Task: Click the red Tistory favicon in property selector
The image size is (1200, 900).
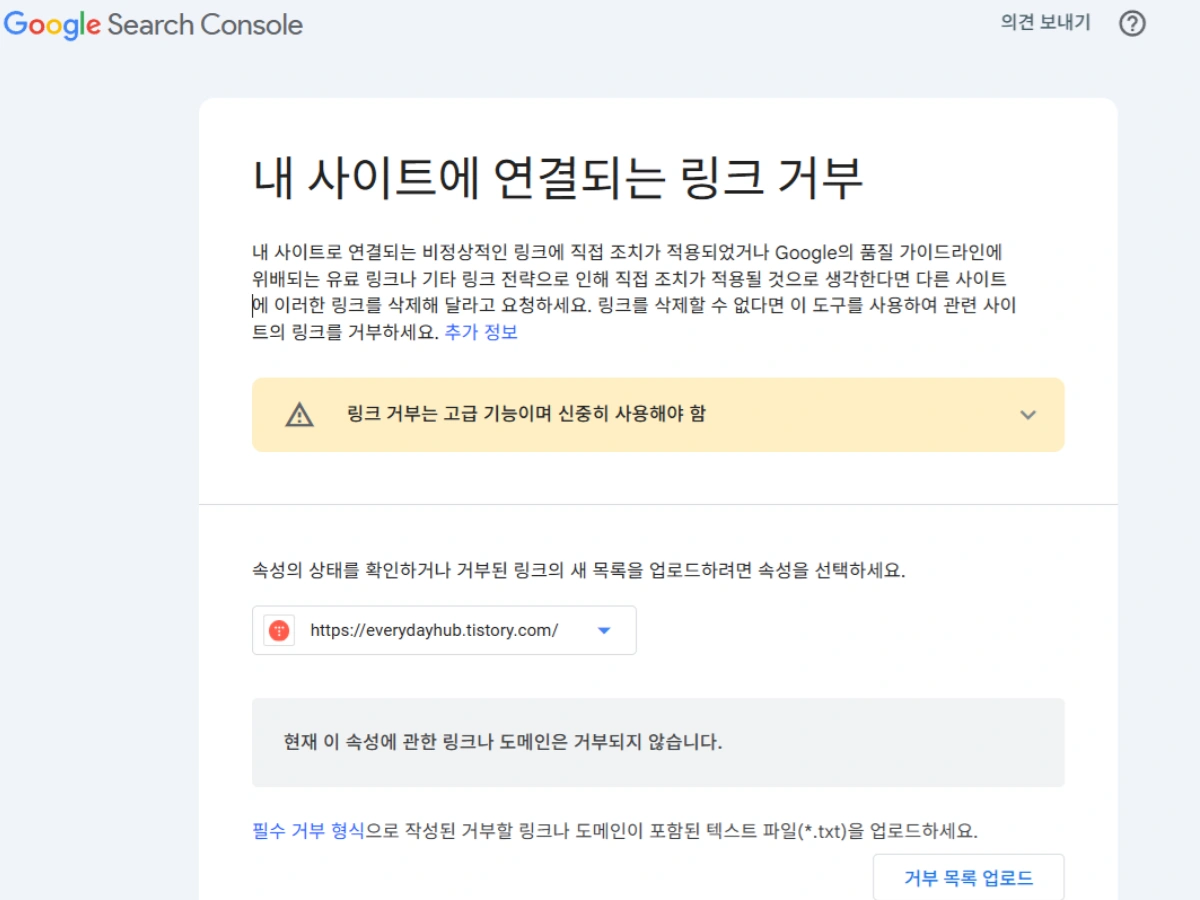Action: (x=279, y=630)
